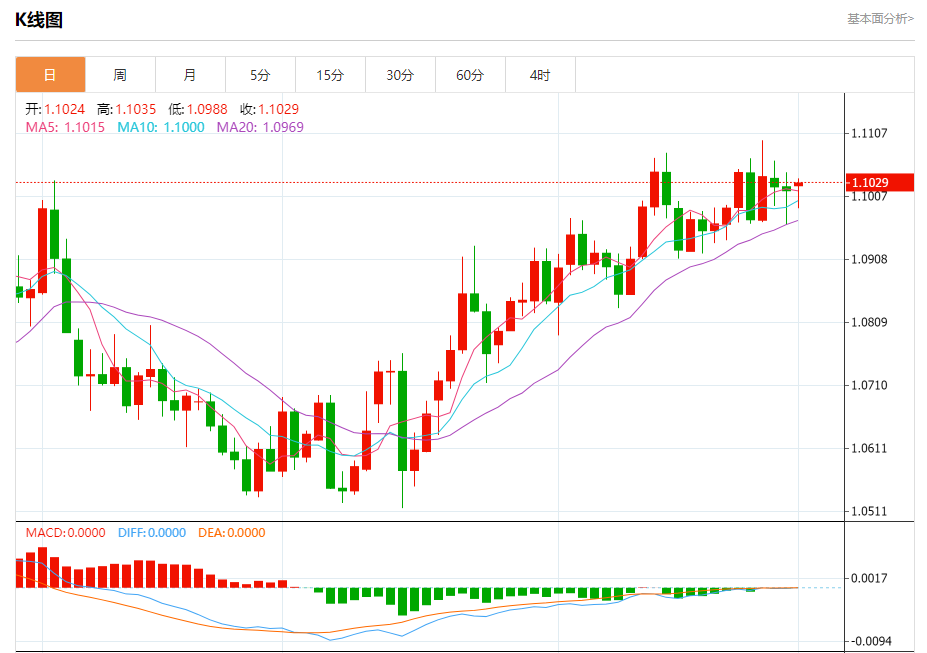This screenshot has width=927, height=653.
Task: Open the 基本面分析> link
Action: click(x=880, y=19)
